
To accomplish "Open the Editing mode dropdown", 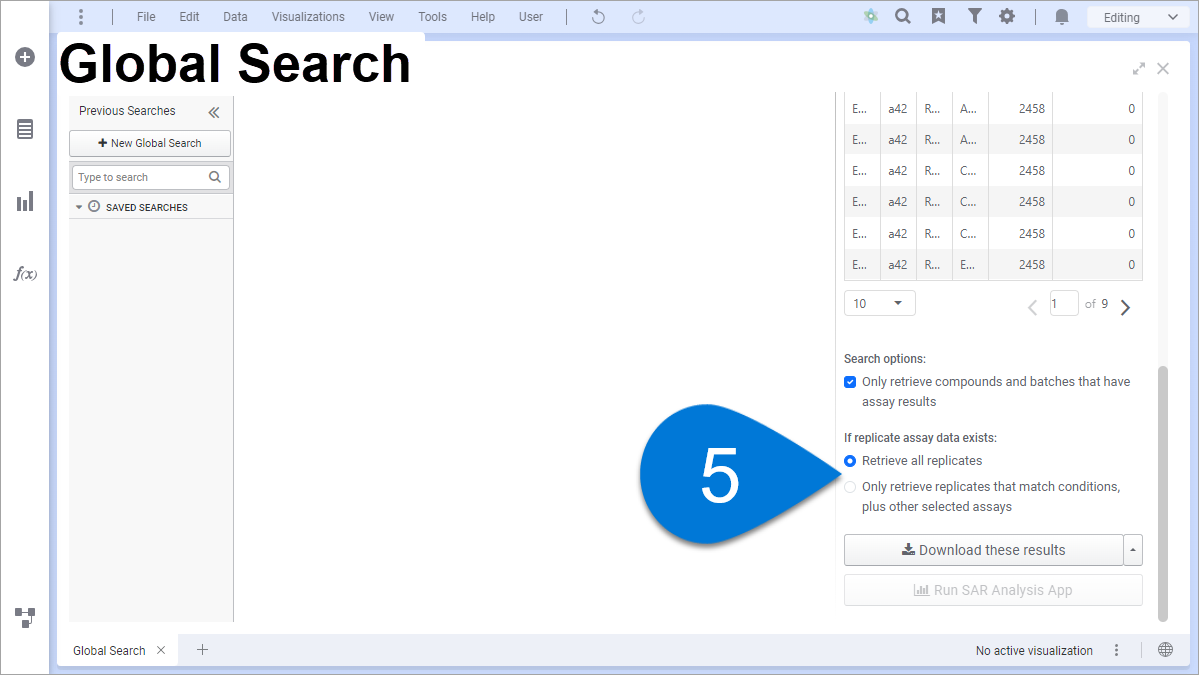I will pyautogui.click(x=1140, y=17).
